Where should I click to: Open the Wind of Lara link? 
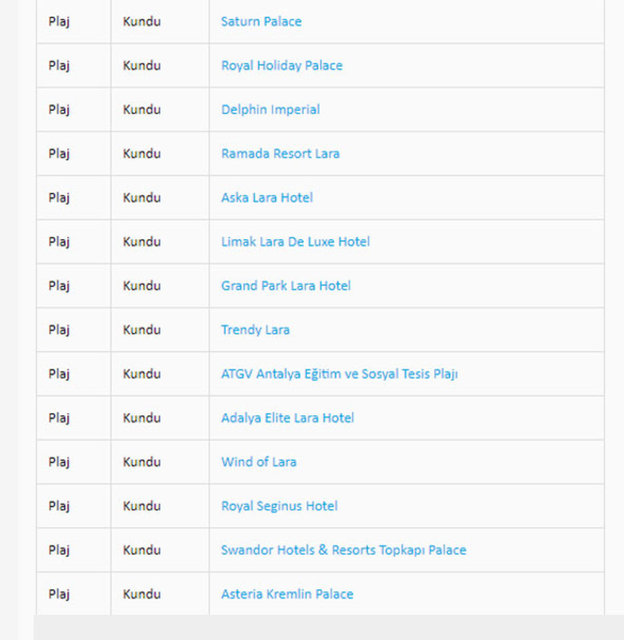click(x=258, y=462)
